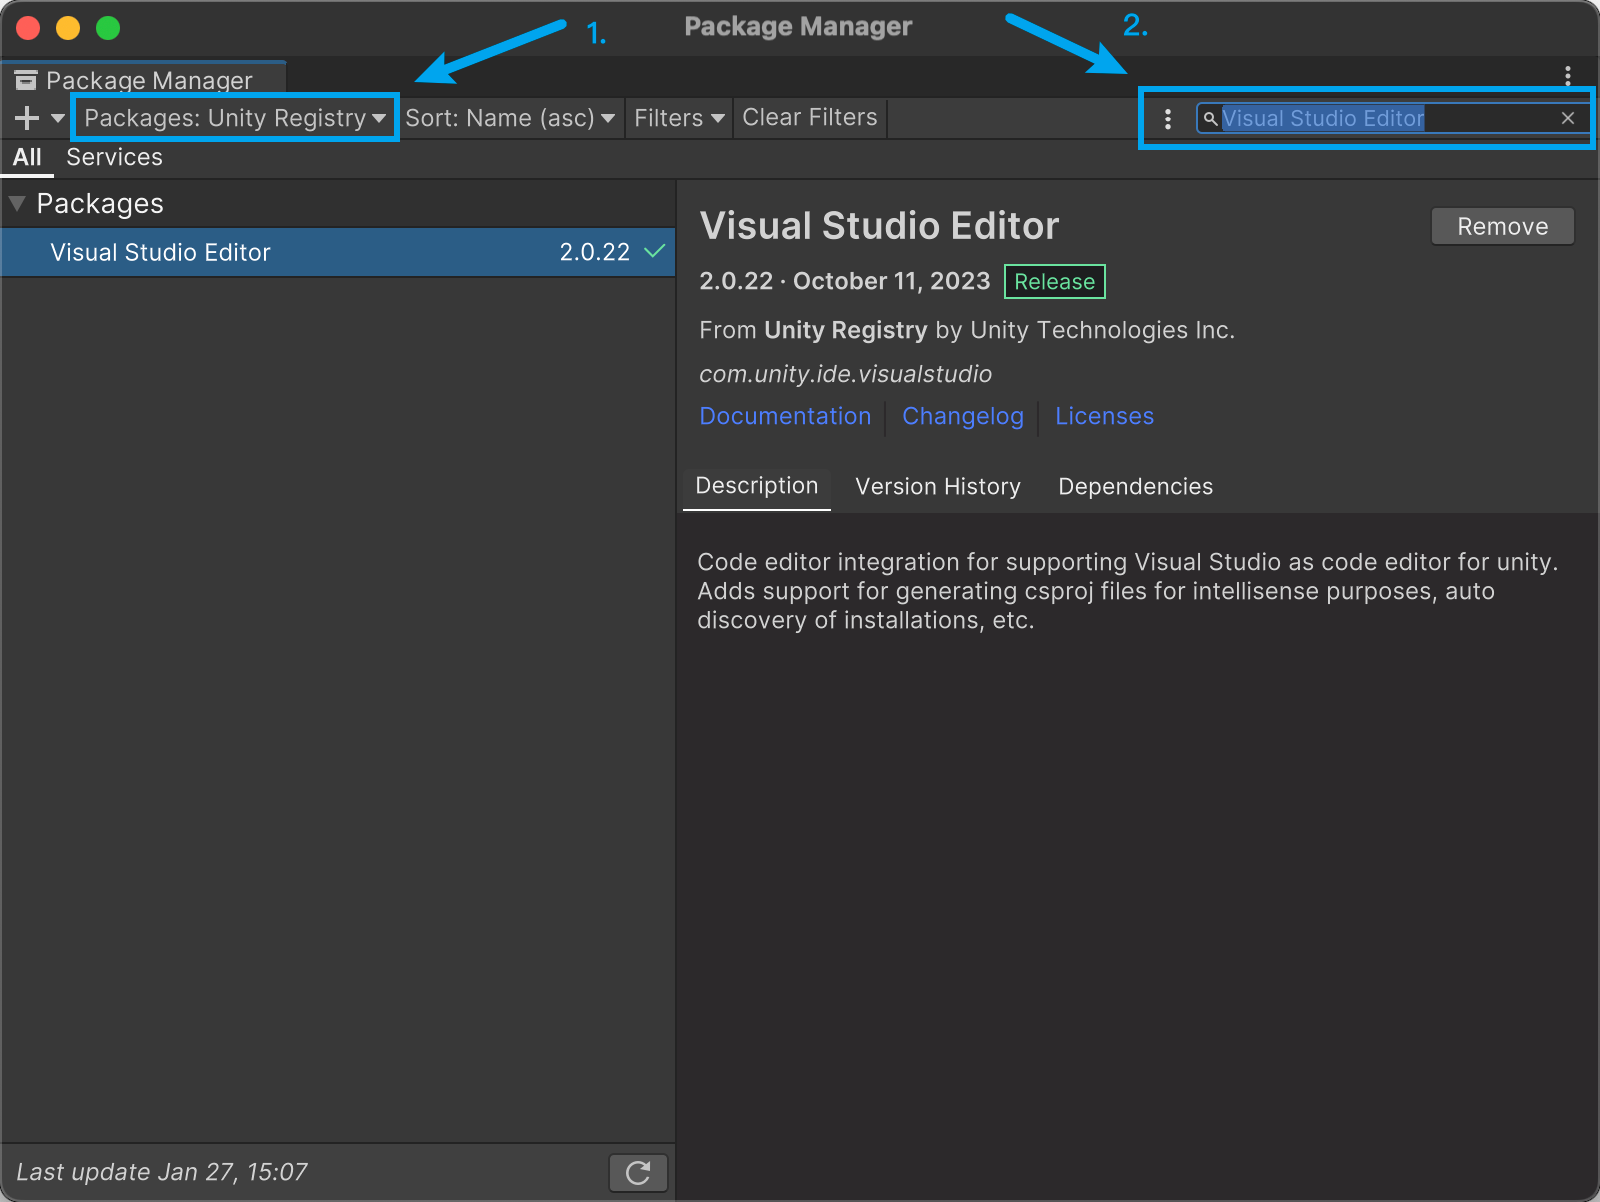Expand the Filters dropdown menu
Screen dimensions: 1600x1202
point(679,118)
